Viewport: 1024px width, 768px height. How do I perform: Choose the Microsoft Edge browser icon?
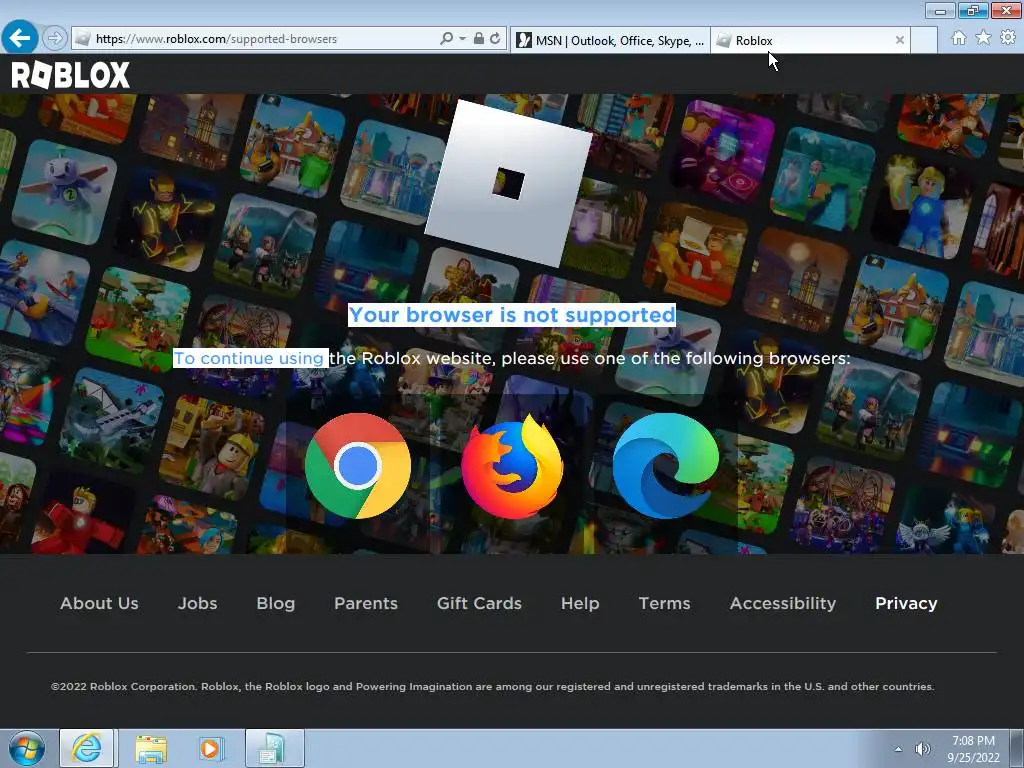click(665, 466)
